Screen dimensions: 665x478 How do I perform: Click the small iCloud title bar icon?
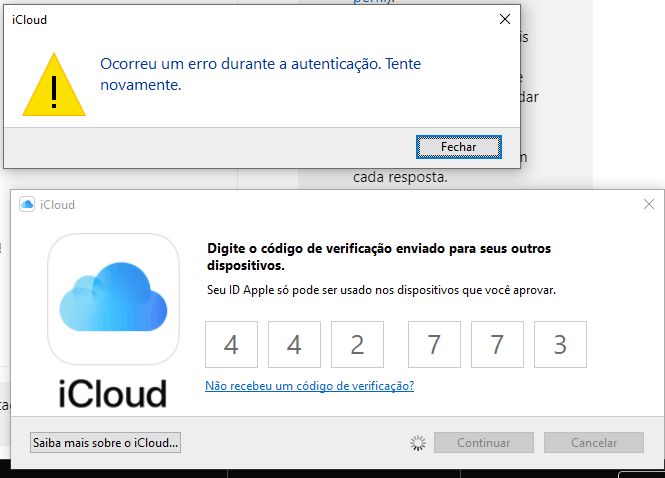click(27, 204)
